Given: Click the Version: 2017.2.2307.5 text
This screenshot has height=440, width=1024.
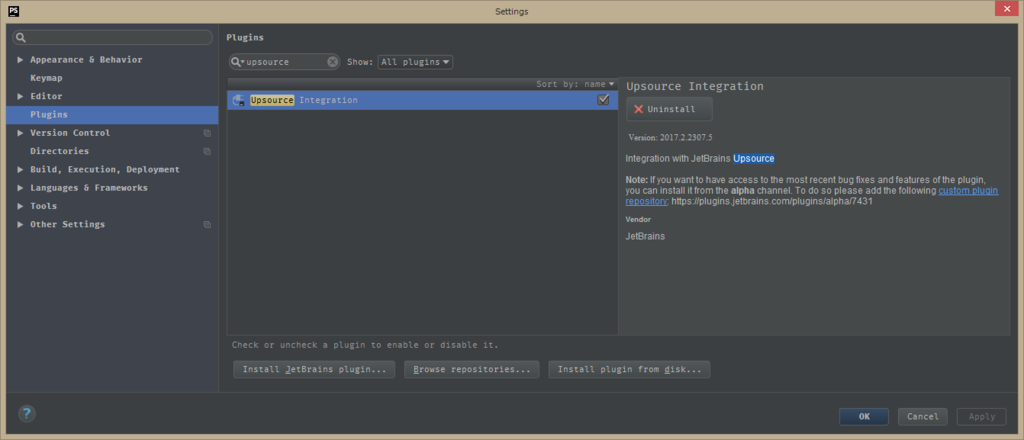Looking at the screenshot, I should (670, 138).
